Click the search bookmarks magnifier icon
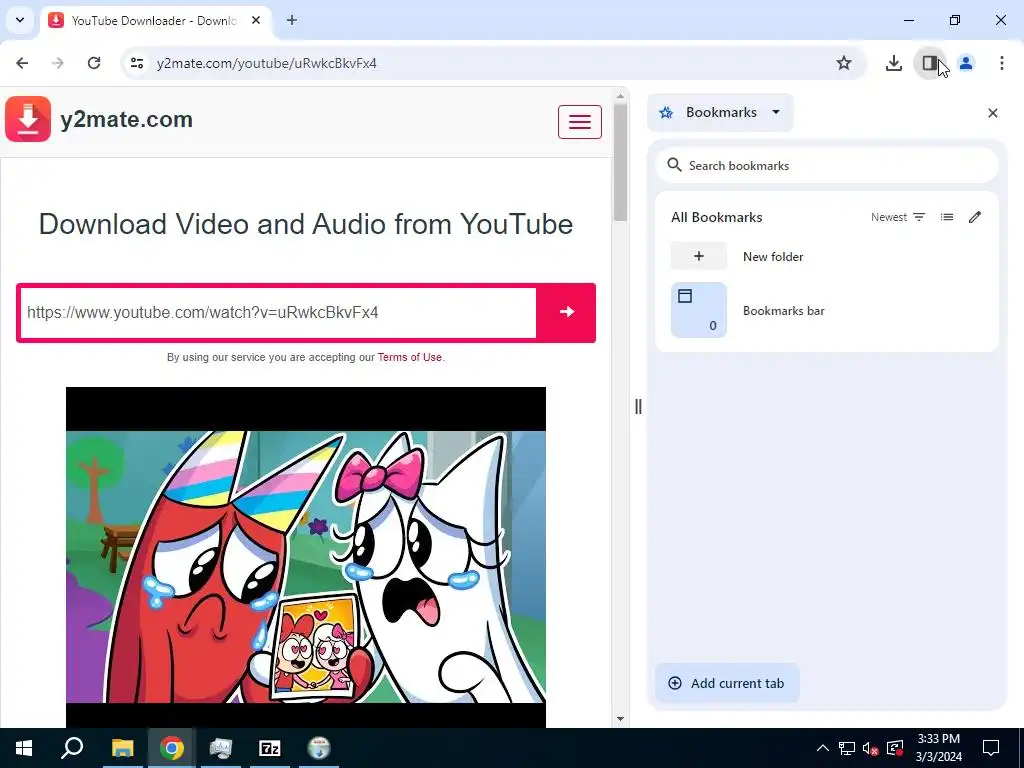 (x=674, y=165)
